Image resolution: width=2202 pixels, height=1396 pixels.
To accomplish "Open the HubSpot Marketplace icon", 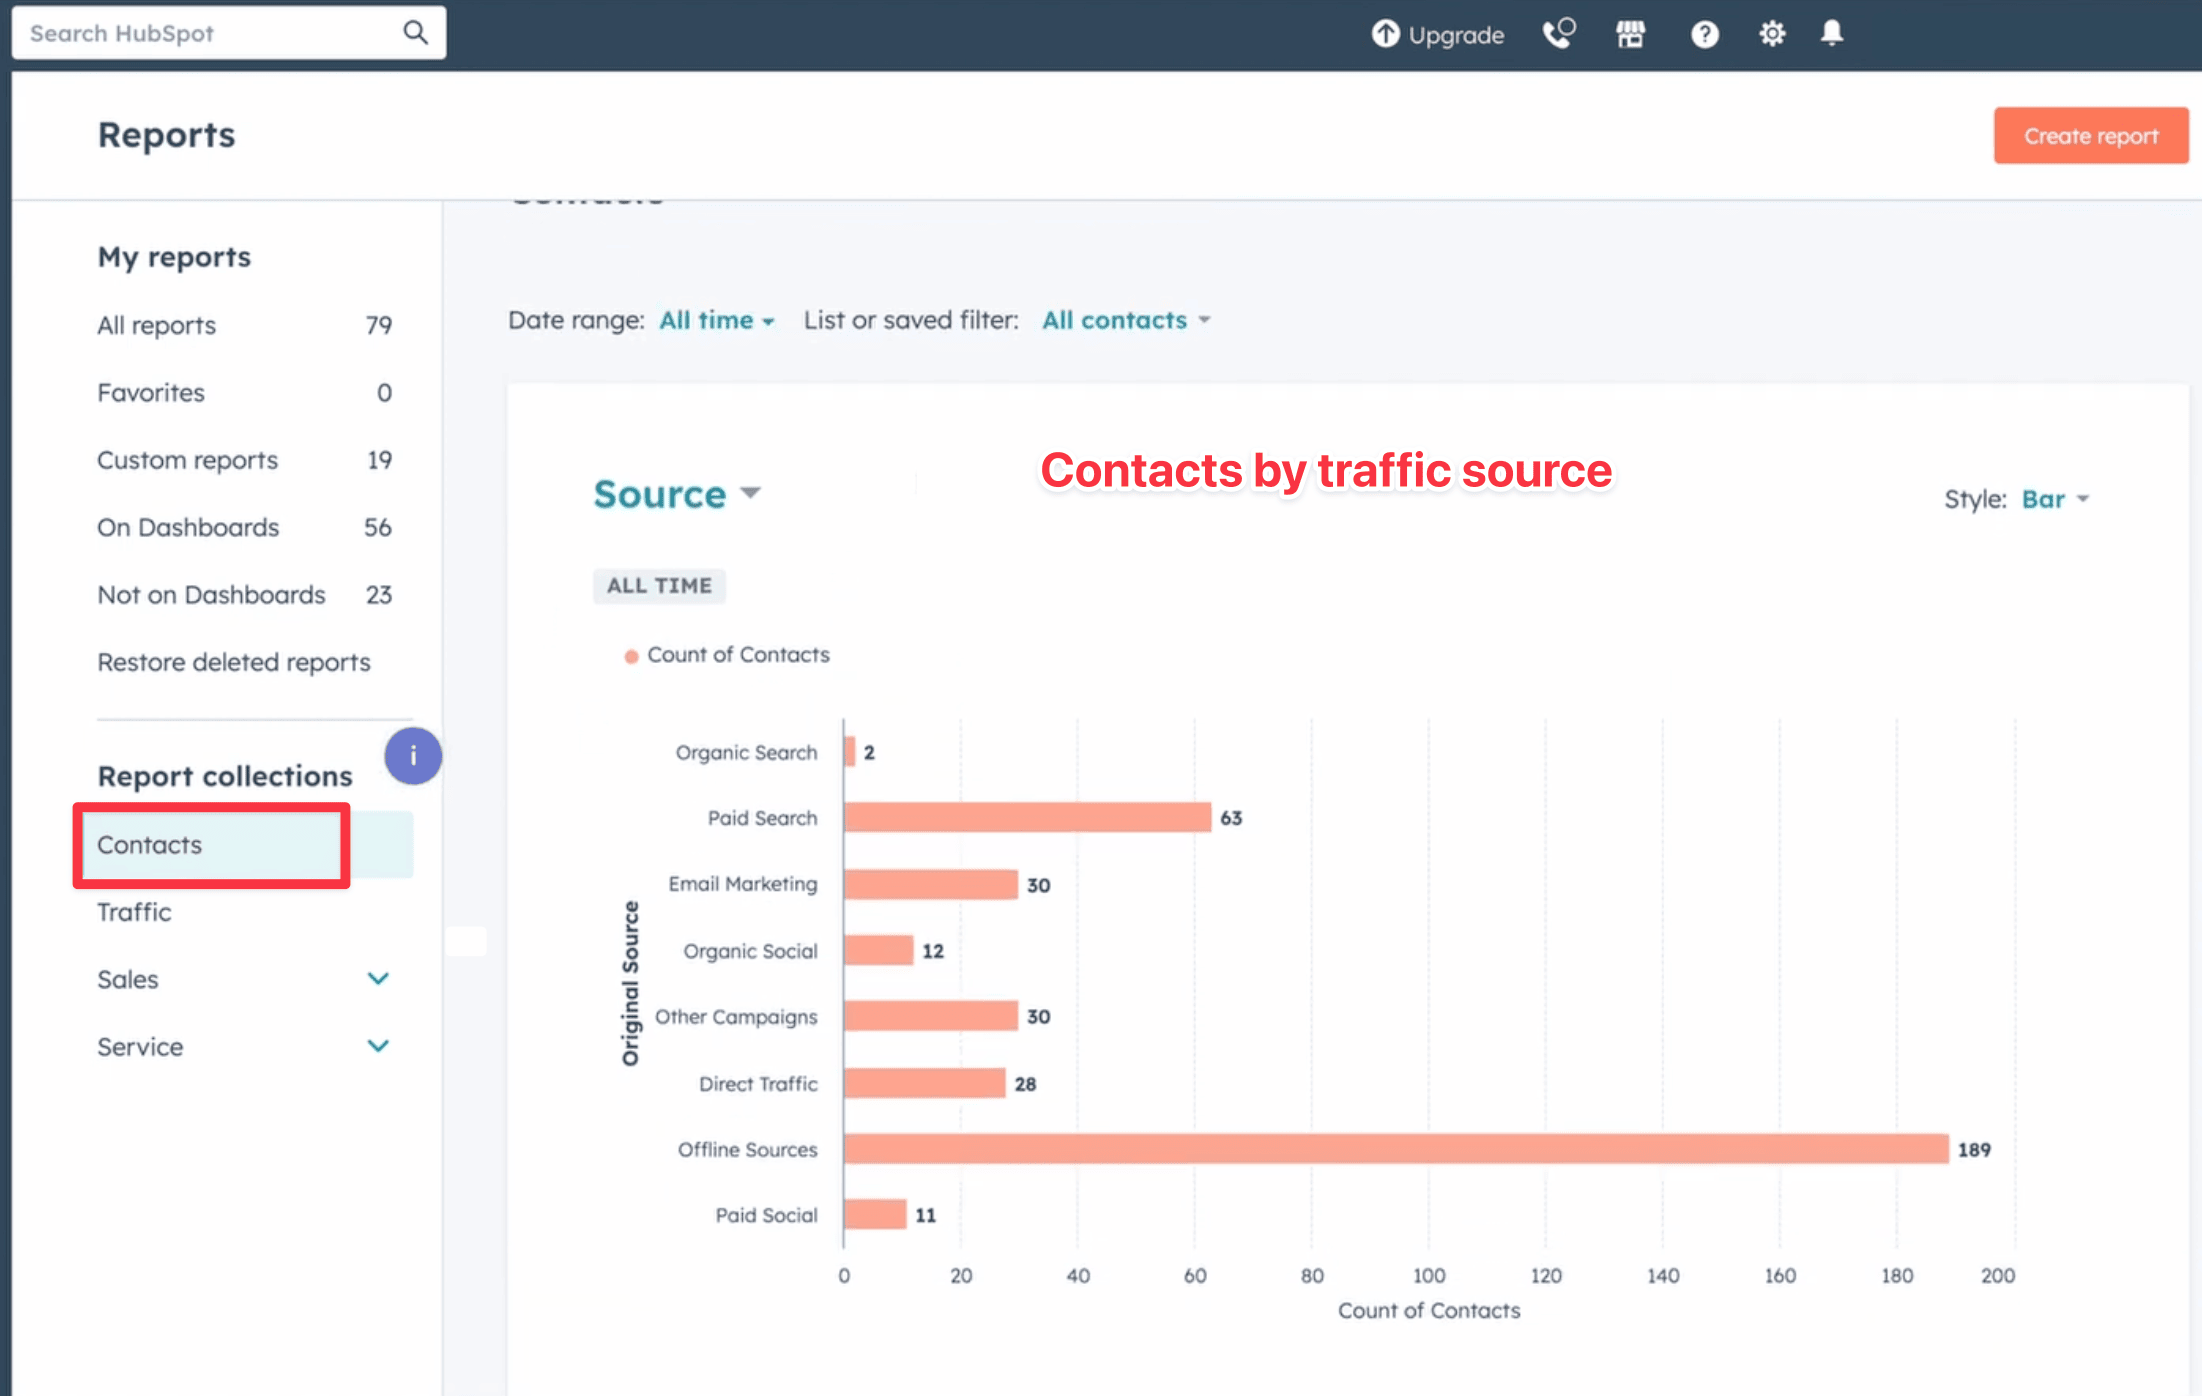I will point(1630,33).
